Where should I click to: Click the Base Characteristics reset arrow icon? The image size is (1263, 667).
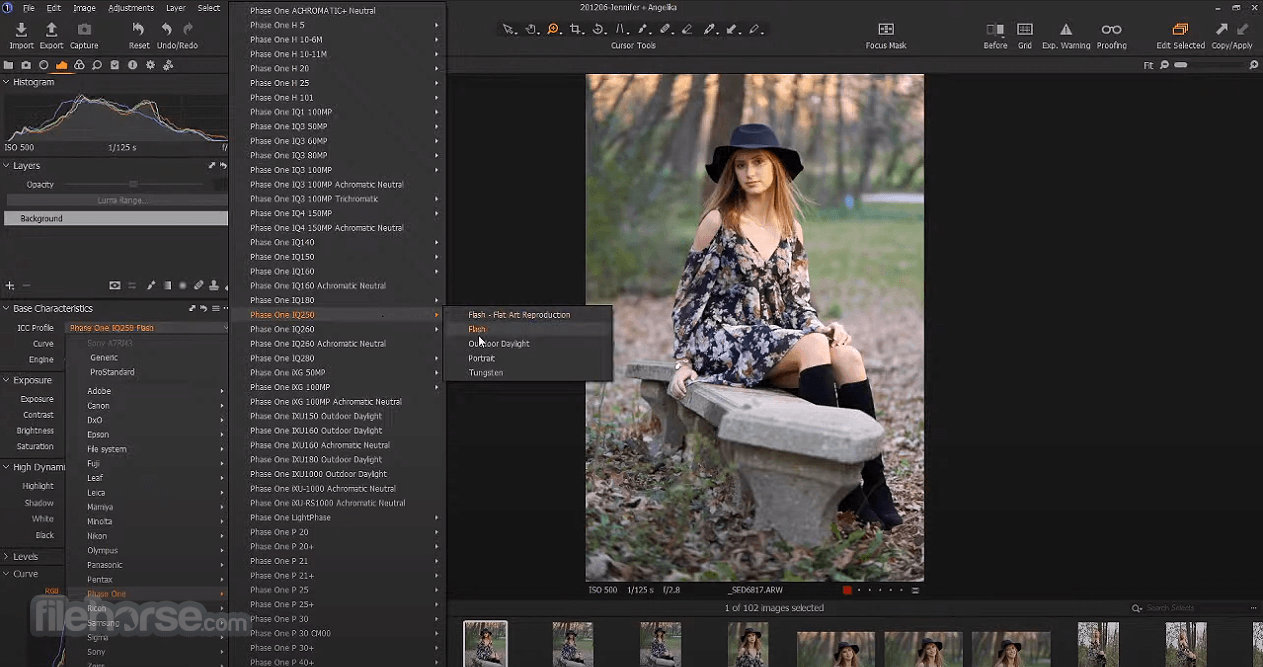click(x=203, y=309)
